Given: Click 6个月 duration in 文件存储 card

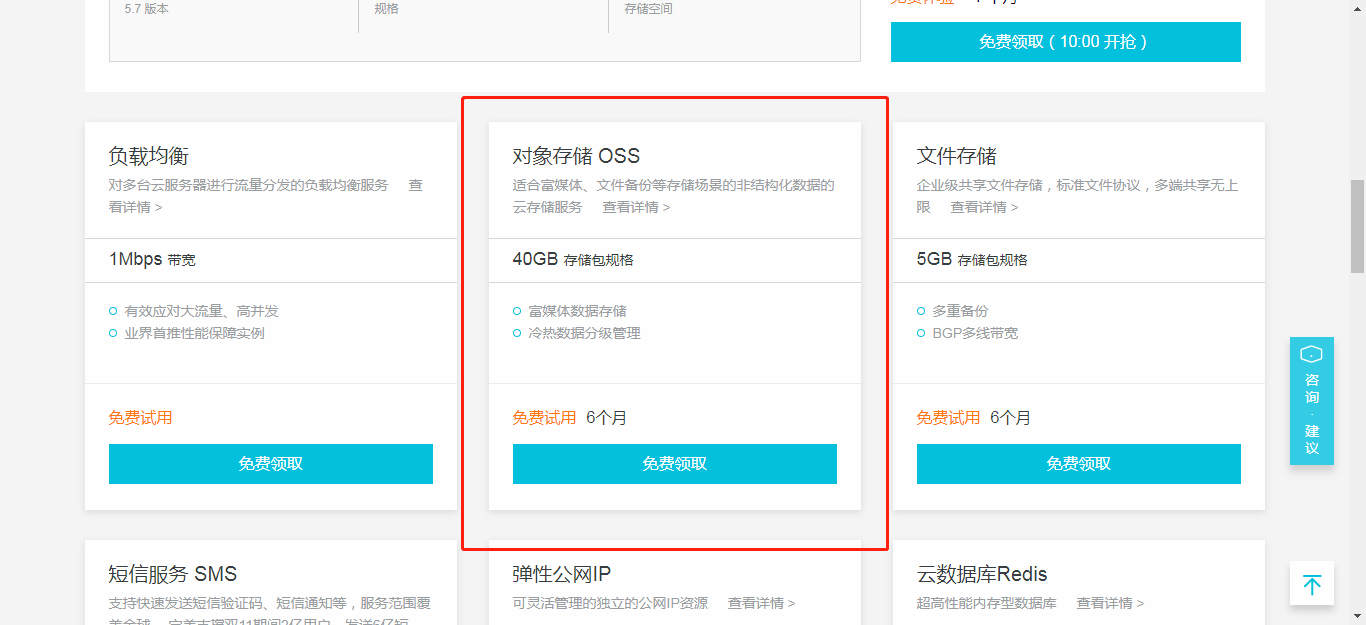Looking at the screenshot, I should pyautogui.click(x=1011, y=418).
